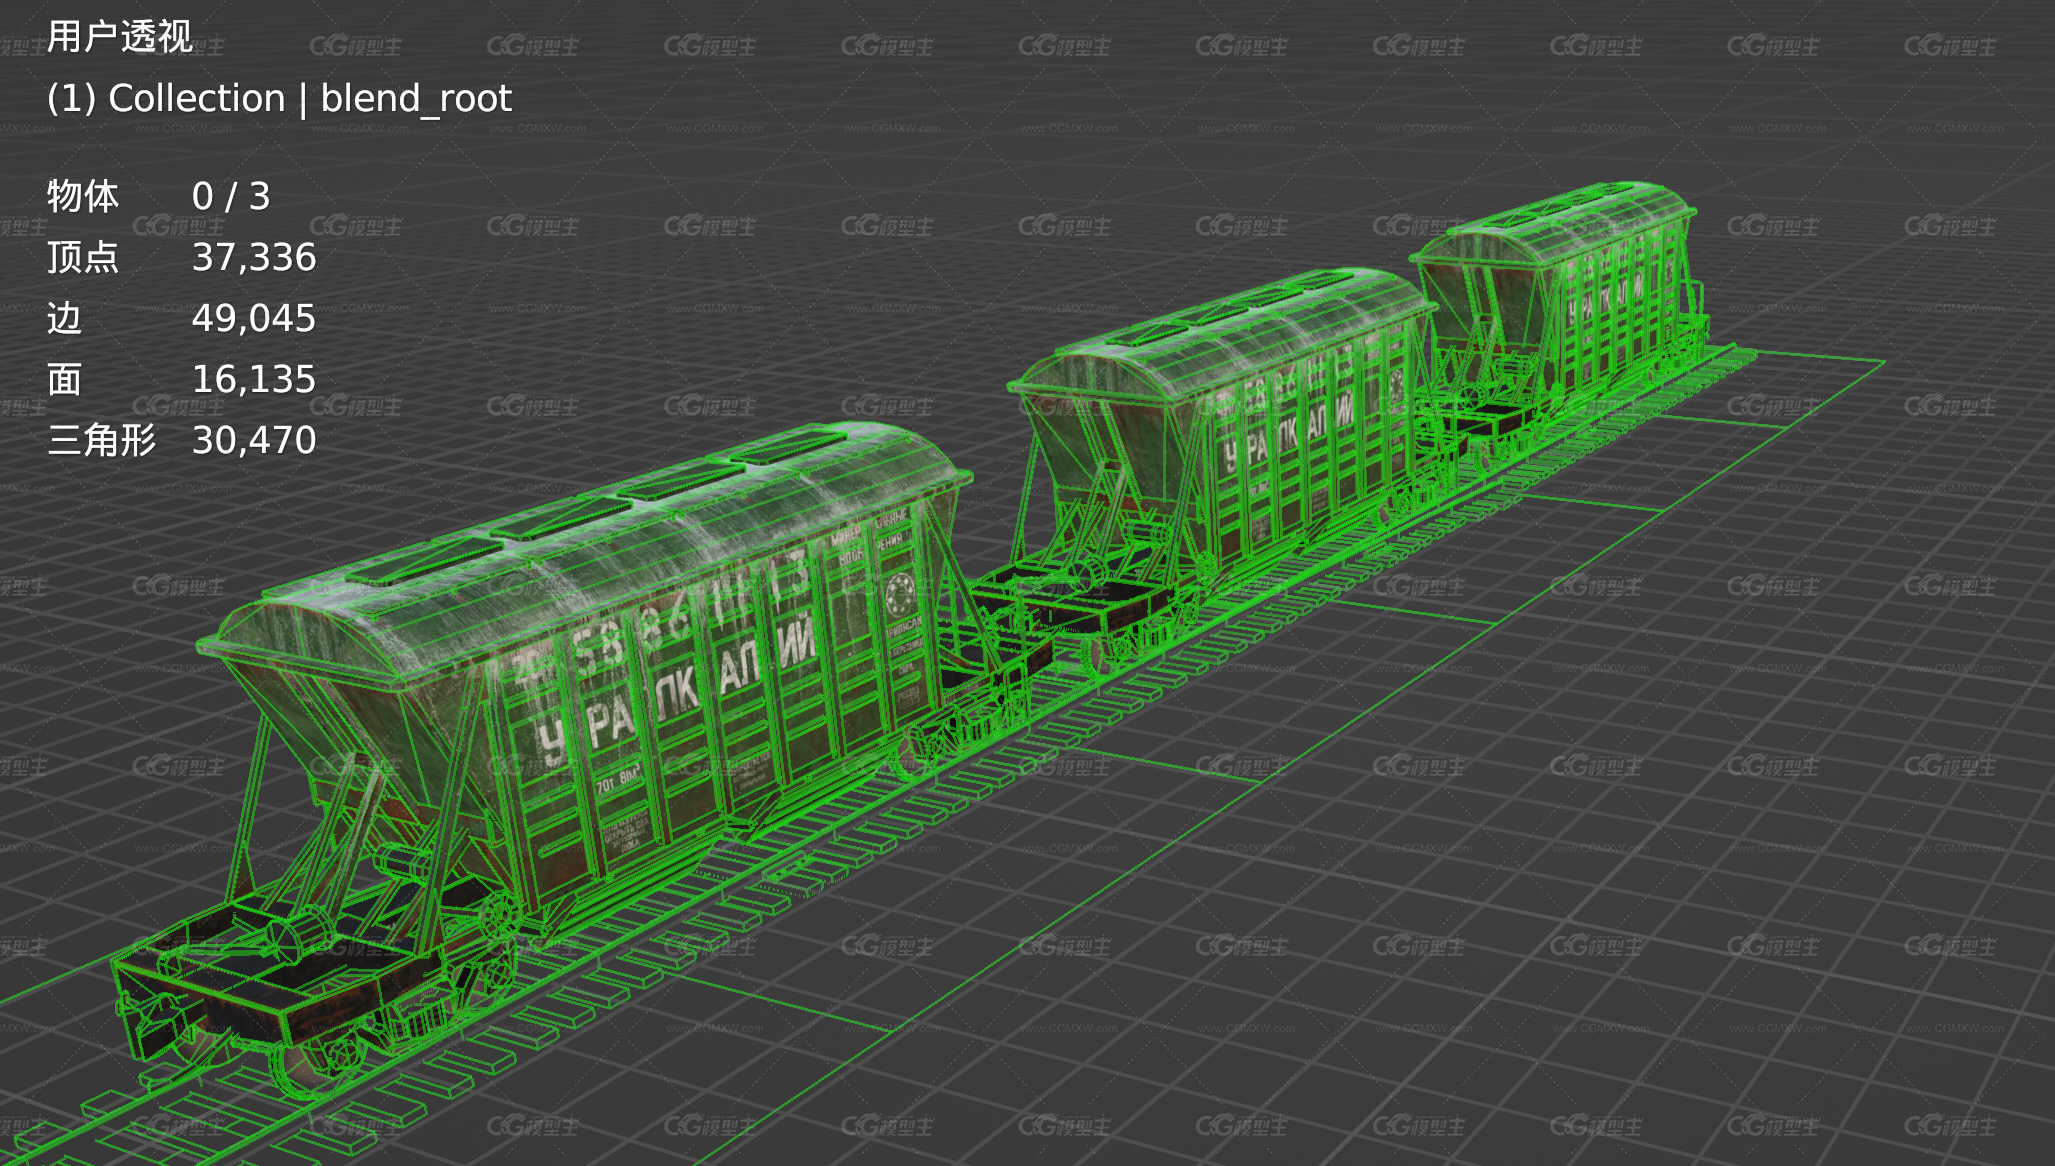Click the '三角形' statistics label
Image resolution: width=2055 pixels, height=1166 pixels.
(101, 440)
